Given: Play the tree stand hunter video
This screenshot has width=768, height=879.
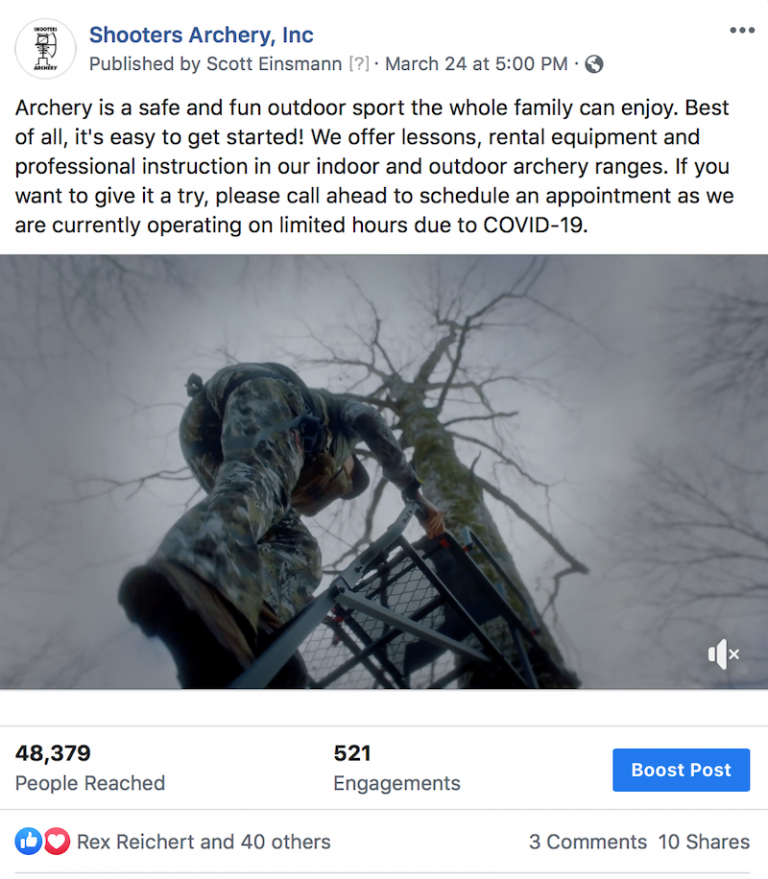Looking at the screenshot, I should pos(384,472).
